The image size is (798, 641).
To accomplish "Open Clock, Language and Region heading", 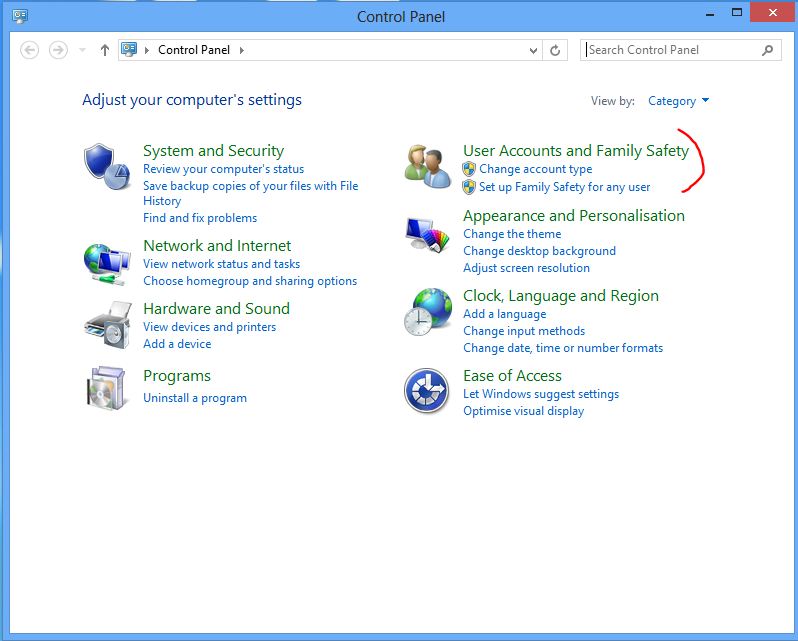I will click(x=561, y=296).
